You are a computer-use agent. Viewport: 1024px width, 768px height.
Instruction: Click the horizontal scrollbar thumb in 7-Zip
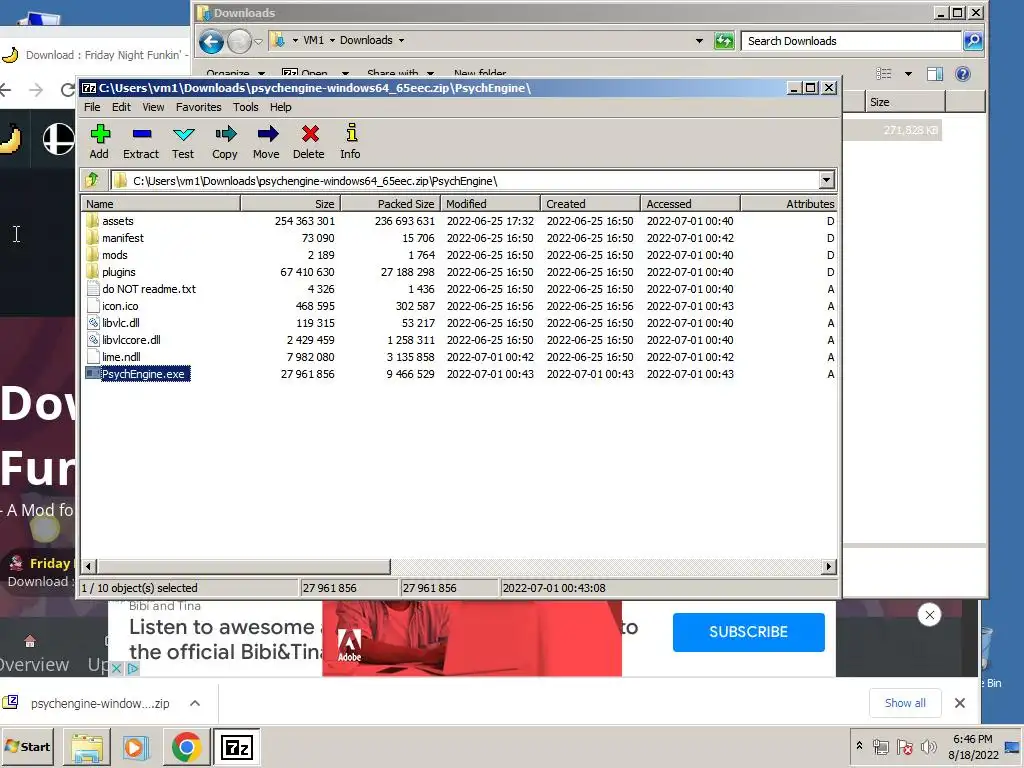coord(243,566)
